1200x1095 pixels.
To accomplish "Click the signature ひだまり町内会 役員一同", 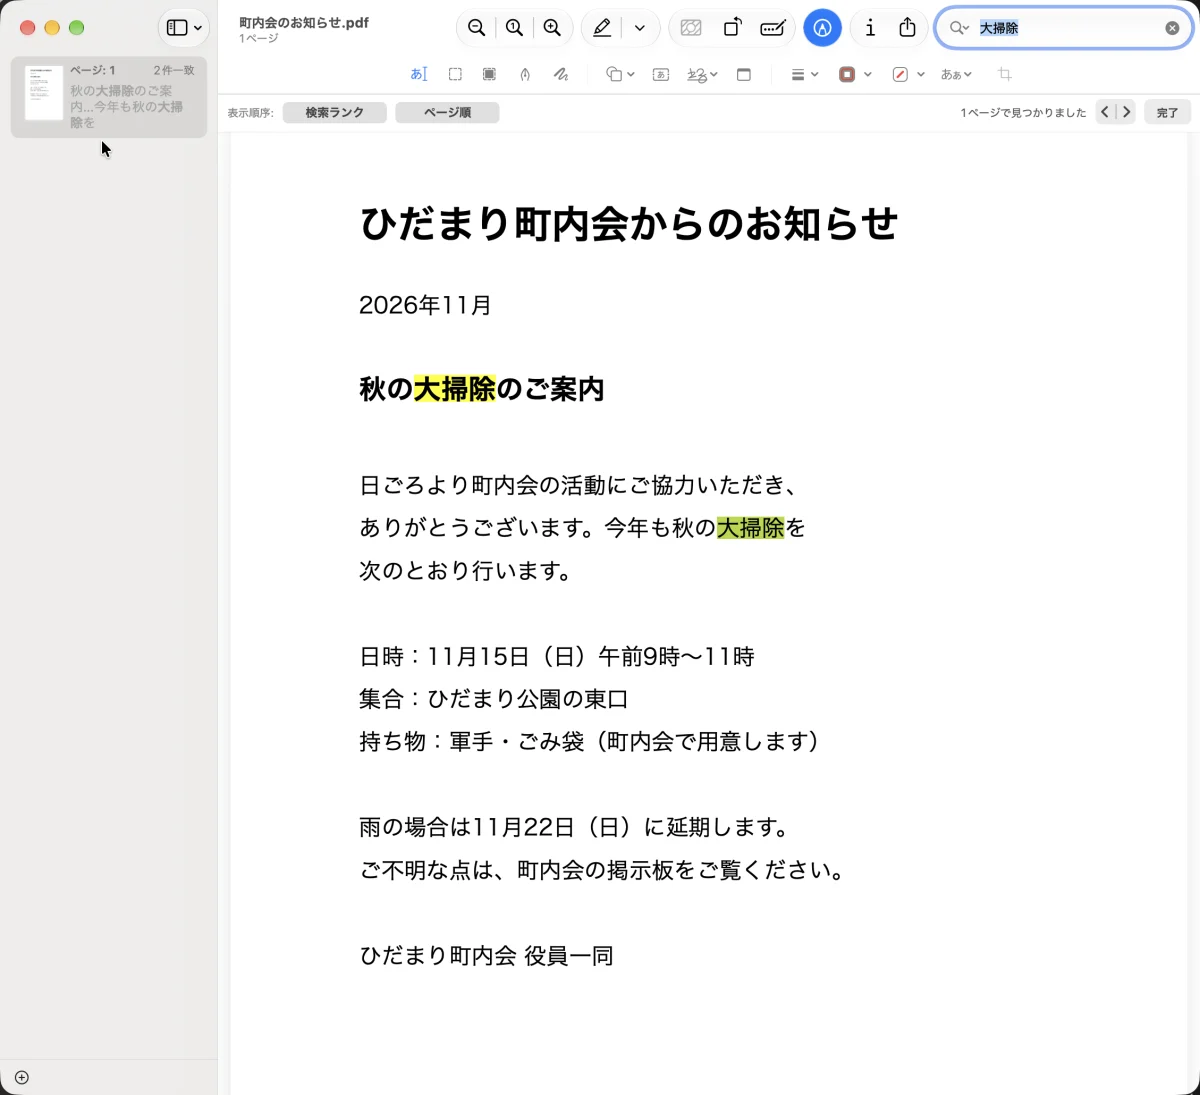I will pos(486,955).
